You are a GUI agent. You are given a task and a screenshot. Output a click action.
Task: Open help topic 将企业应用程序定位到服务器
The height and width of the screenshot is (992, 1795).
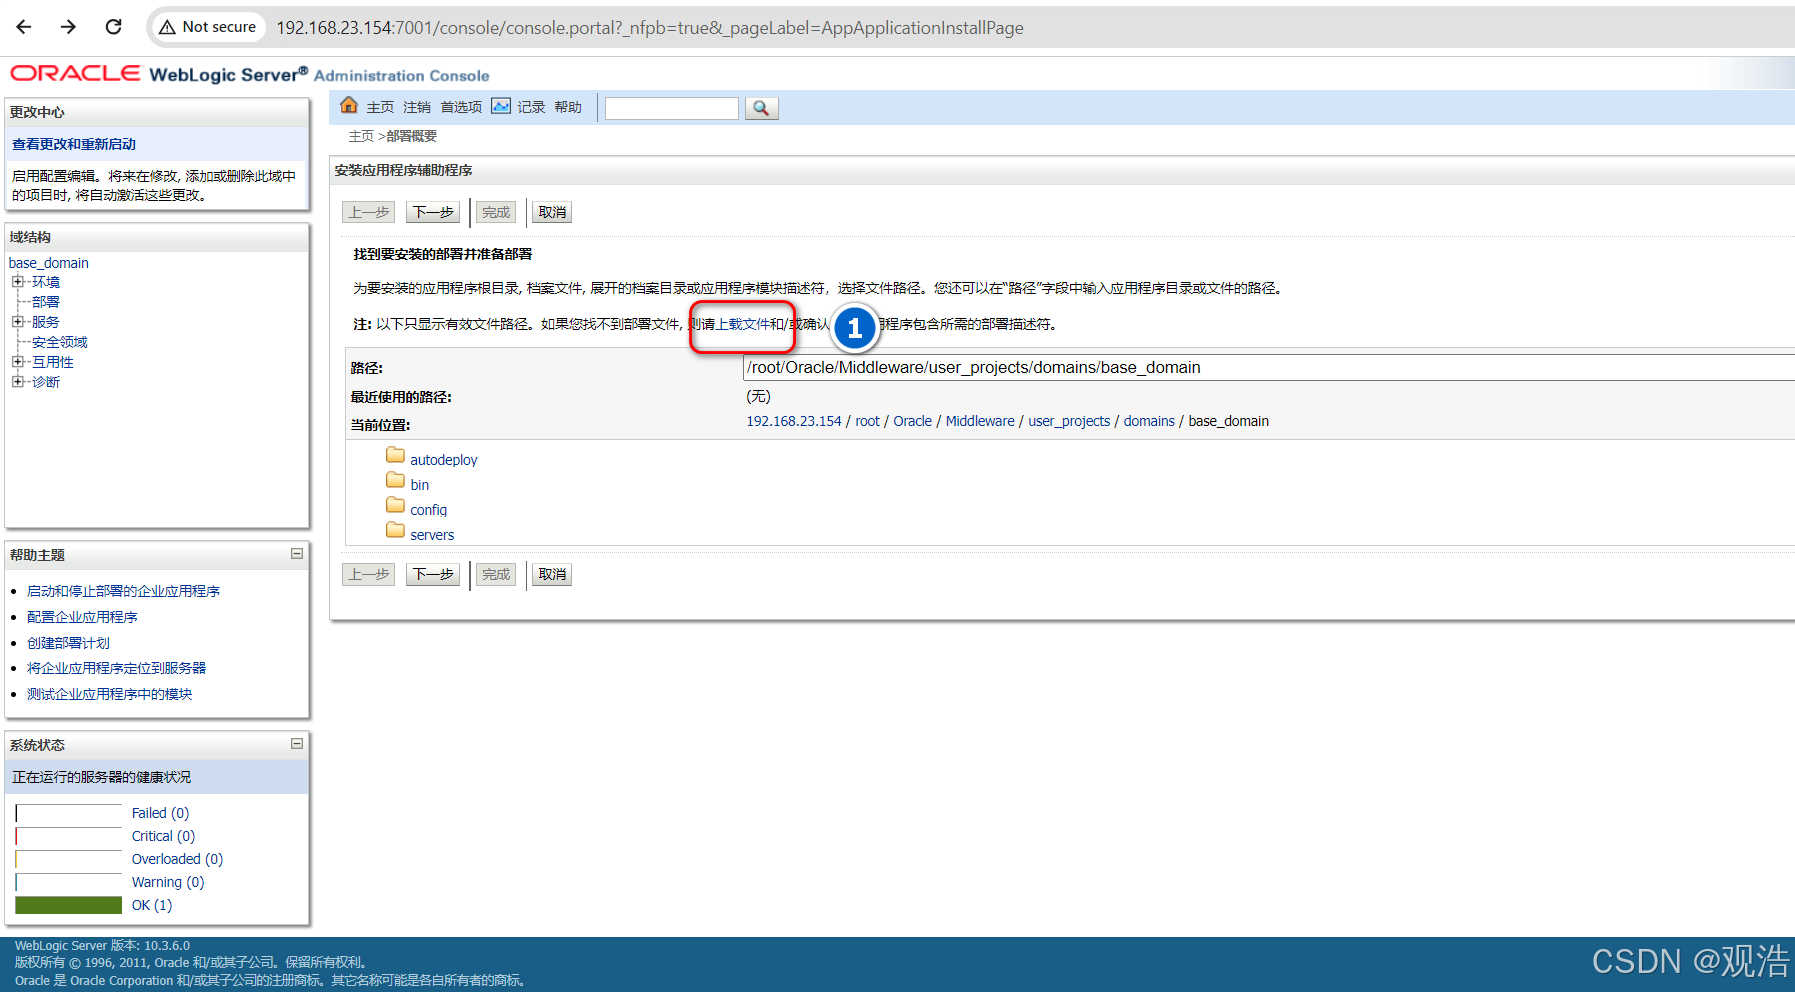pos(116,668)
